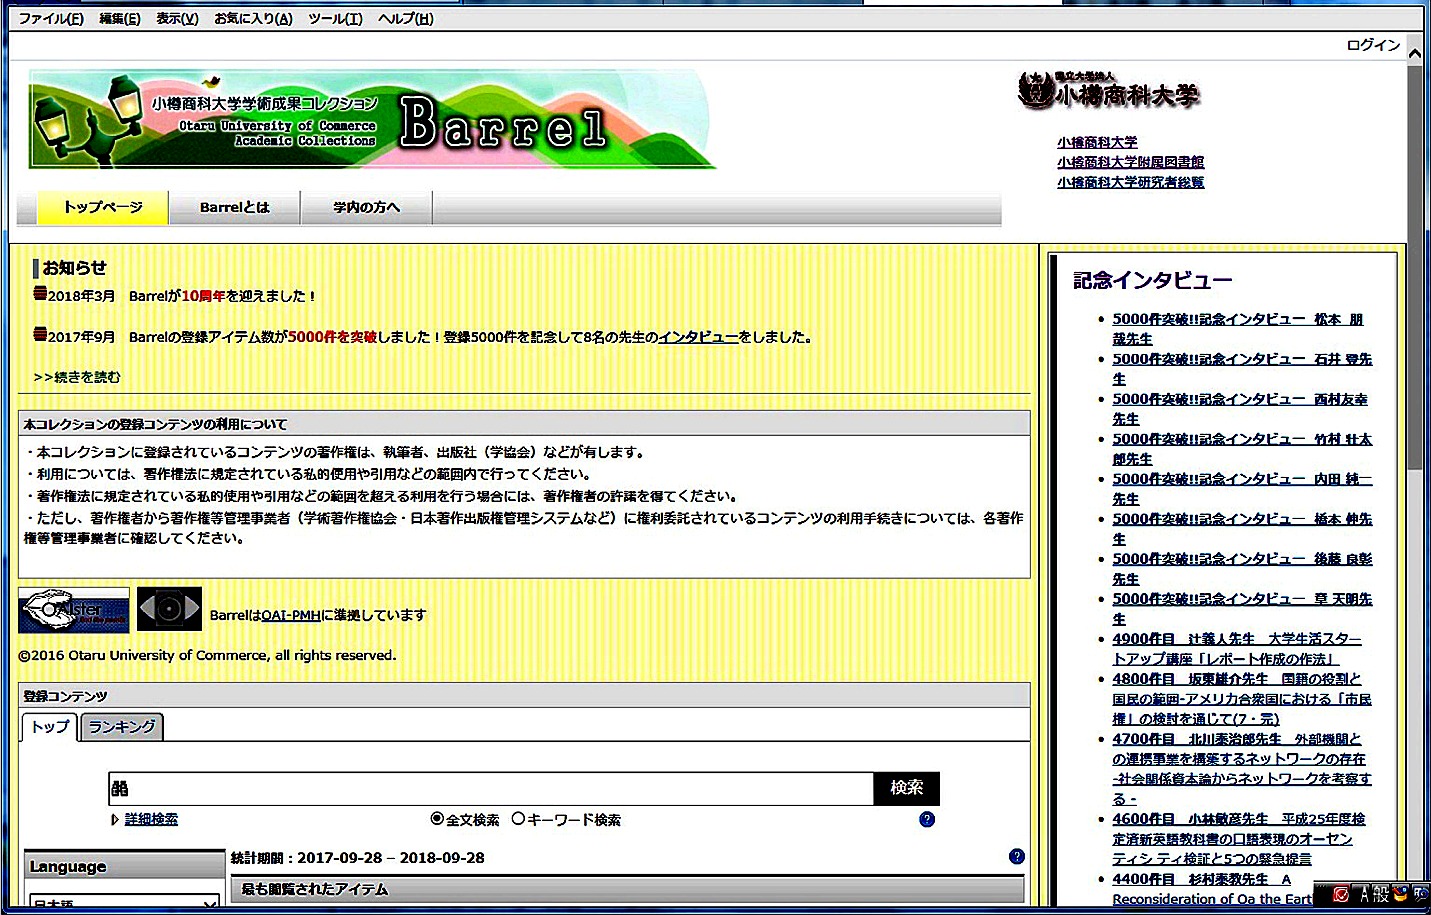Click the help icon under search button

pyautogui.click(x=927, y=819)
